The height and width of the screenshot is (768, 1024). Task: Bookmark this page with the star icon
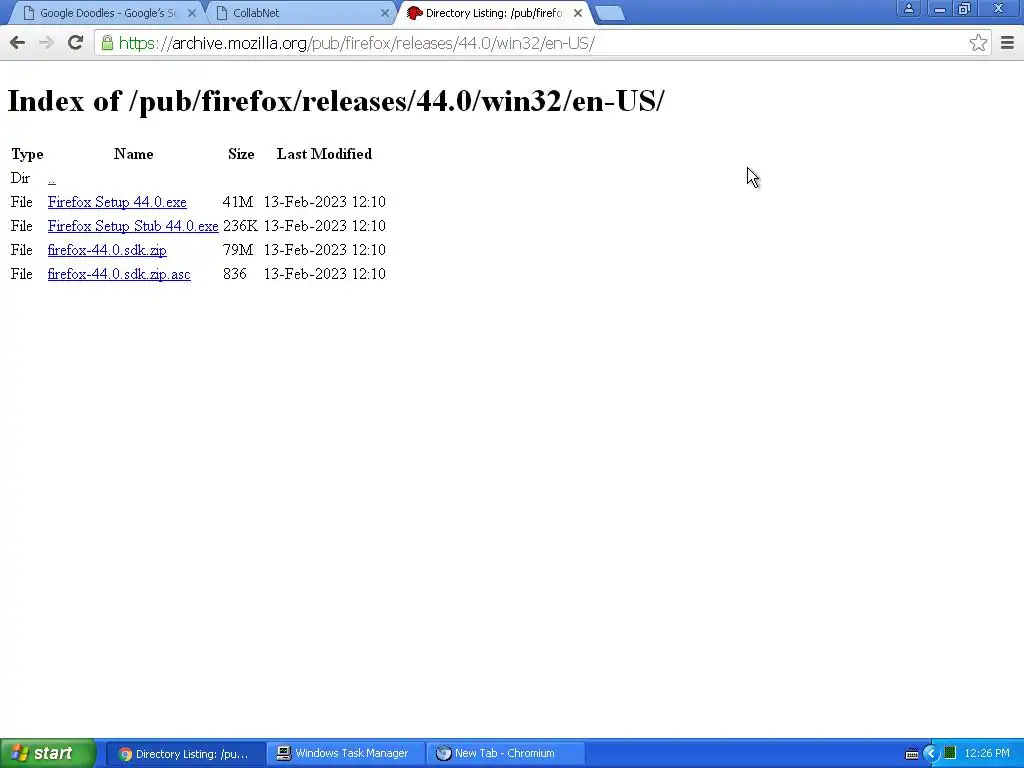tap(978, 43)
